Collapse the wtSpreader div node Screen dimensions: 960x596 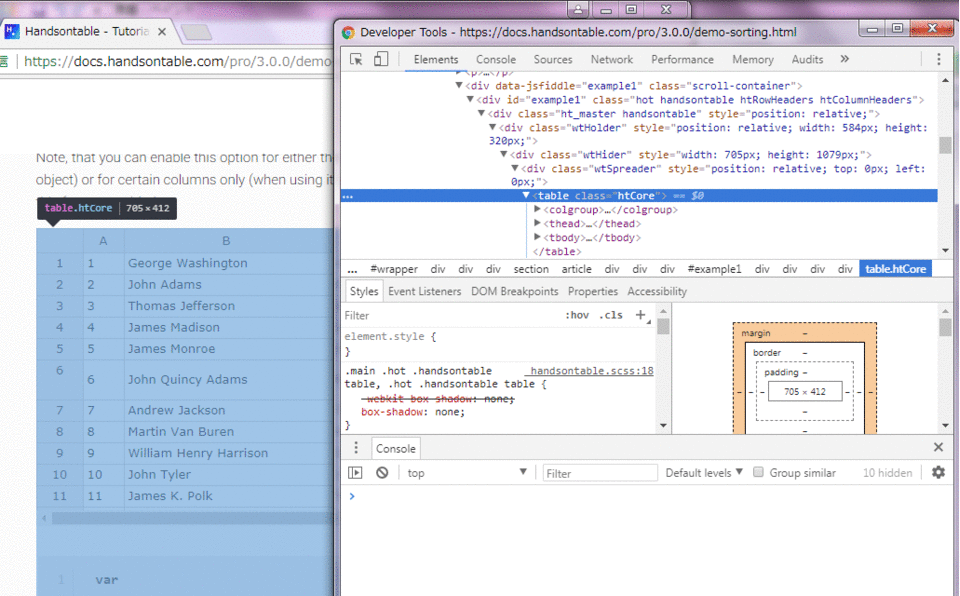(x=514, y=168)
